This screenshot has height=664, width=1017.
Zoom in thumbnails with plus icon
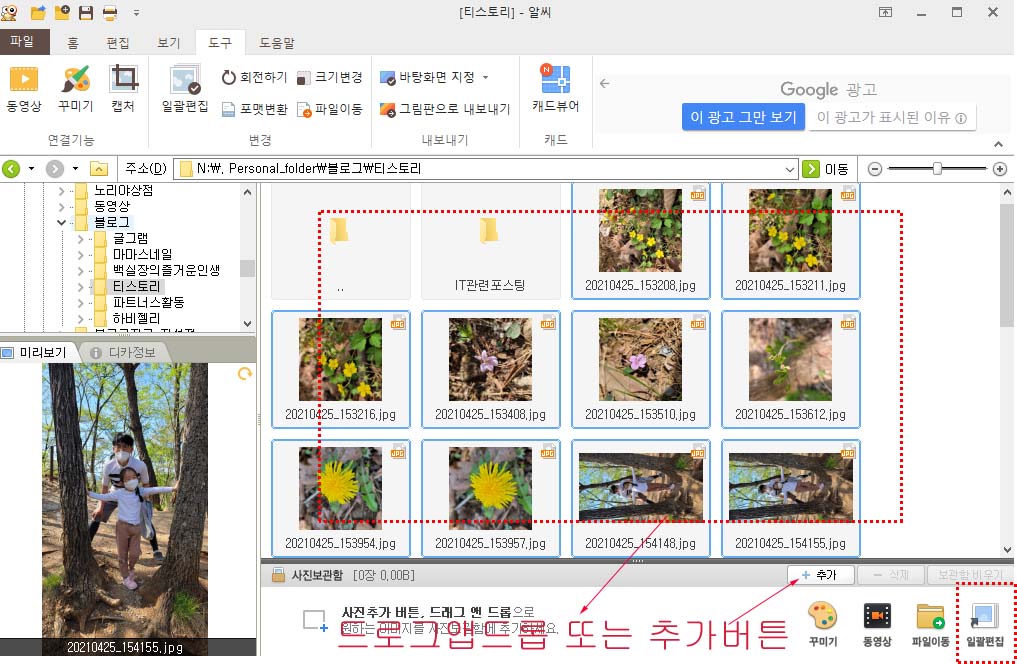tap(999, 169)
